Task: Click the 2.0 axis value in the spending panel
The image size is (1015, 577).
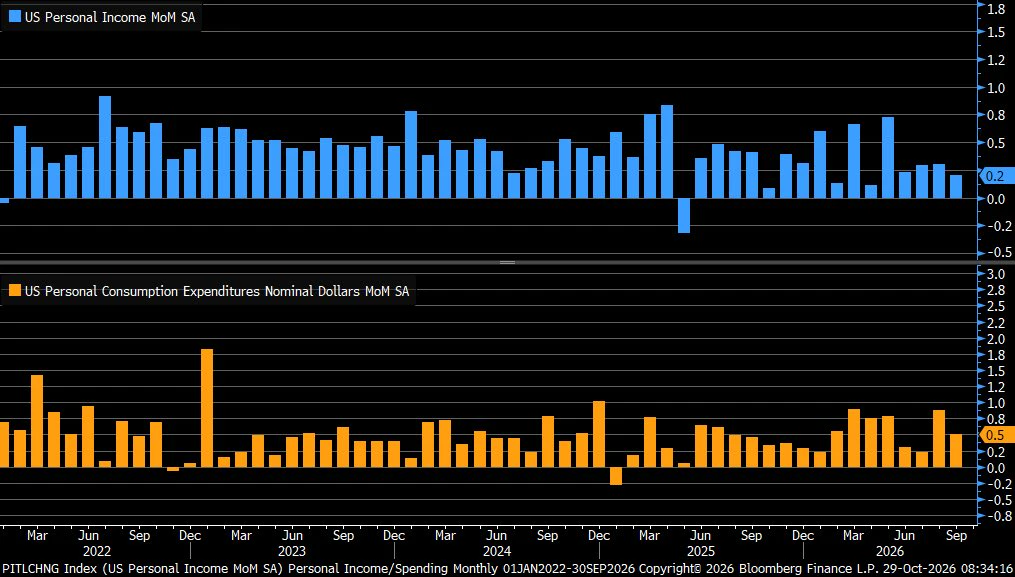Action: [996, 339]
